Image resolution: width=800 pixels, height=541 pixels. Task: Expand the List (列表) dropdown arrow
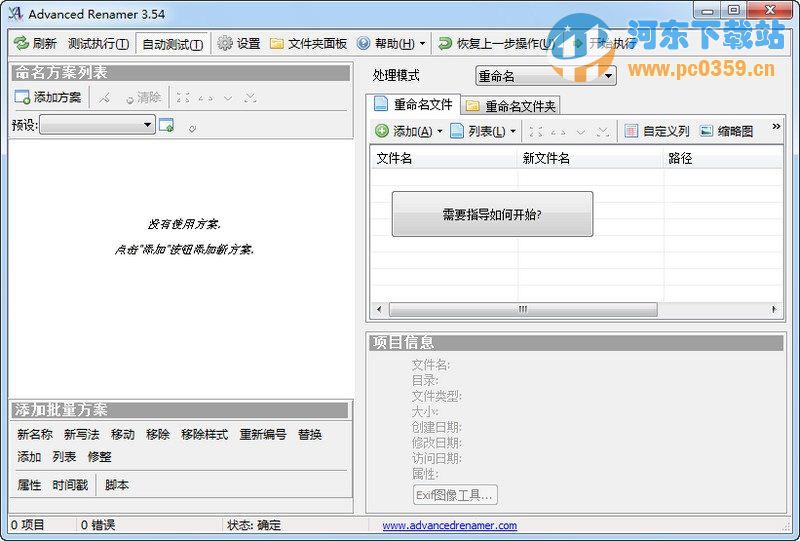pyautogui.click(x=513, y=132)
